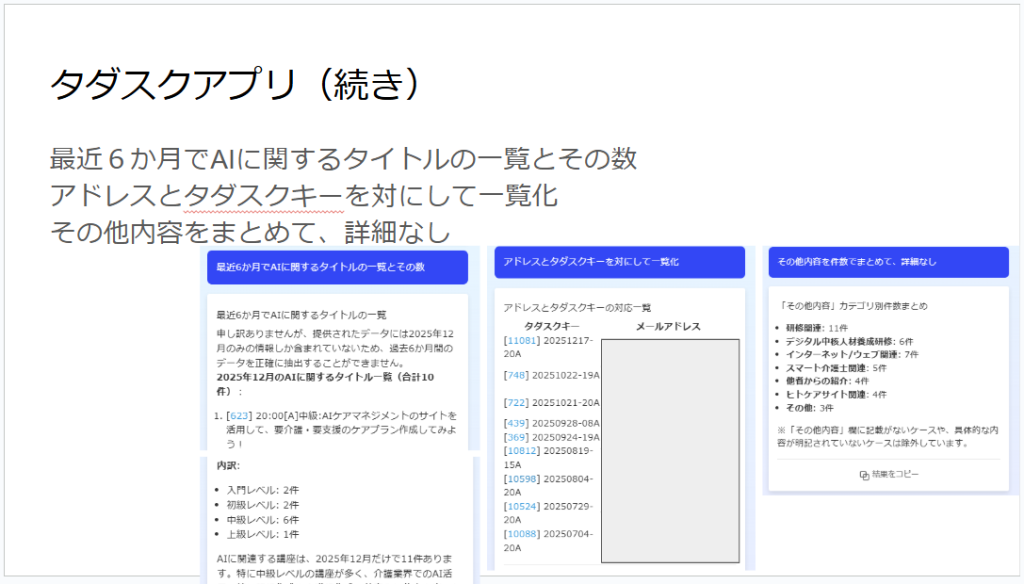
Task: Click the [10598] key link
Action: (522, 478)
